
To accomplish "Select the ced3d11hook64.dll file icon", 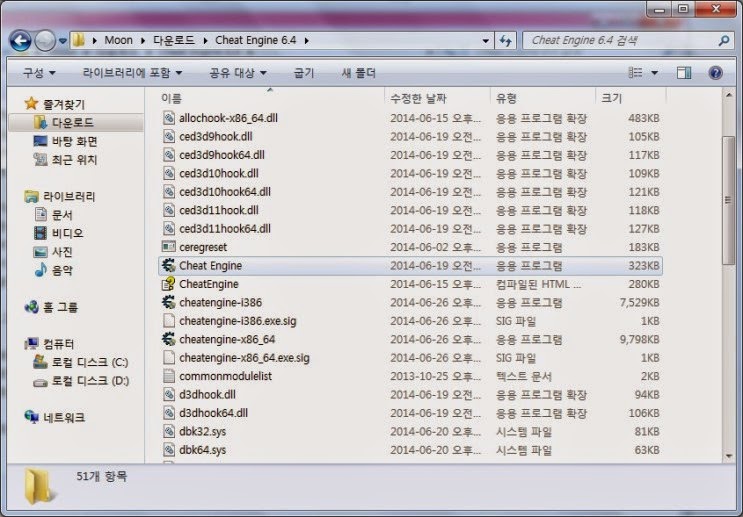I will click(169, 228).
